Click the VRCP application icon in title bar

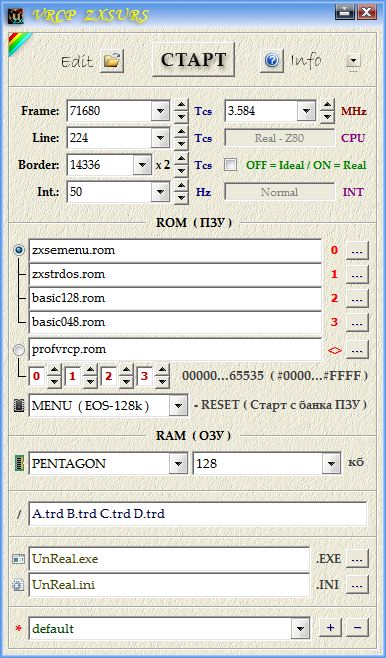click(16, 15)
